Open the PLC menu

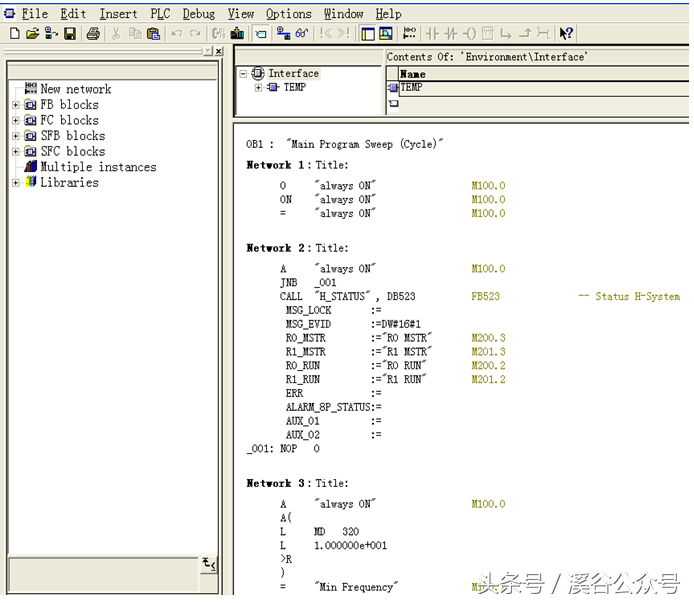pyautogui.click(x=160, y=14)
